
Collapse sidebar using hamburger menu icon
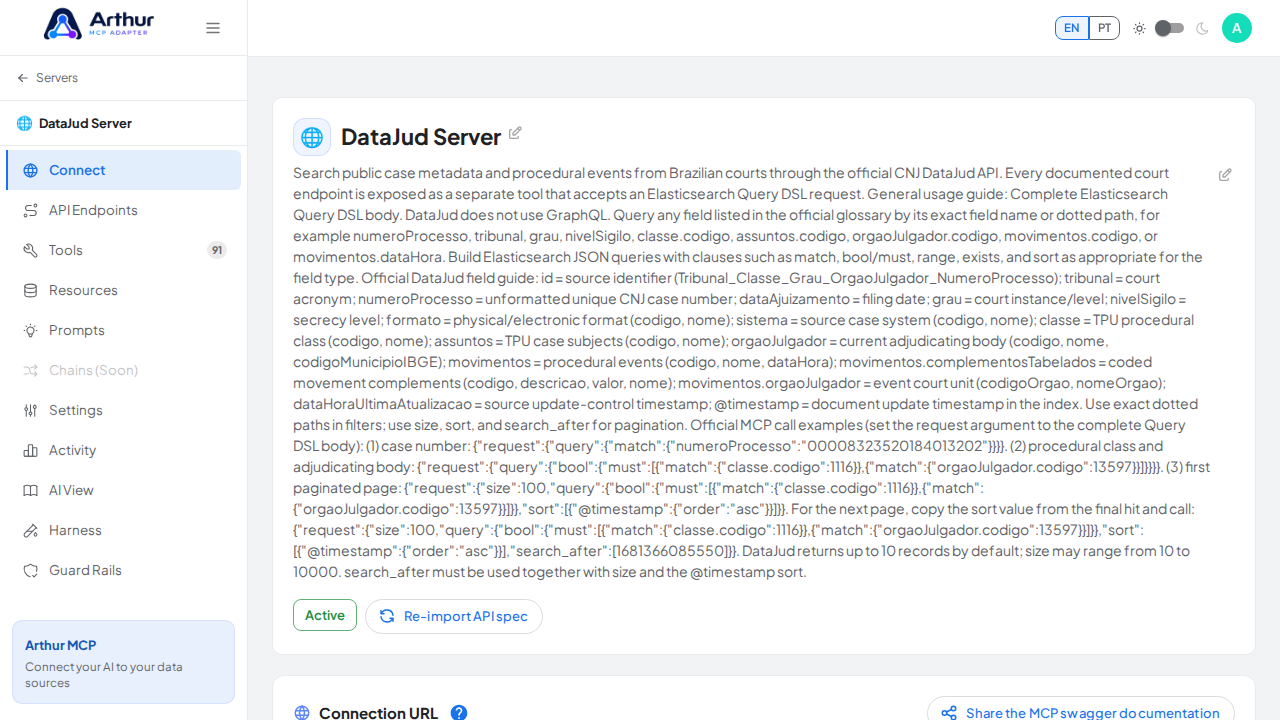(213, 28)
